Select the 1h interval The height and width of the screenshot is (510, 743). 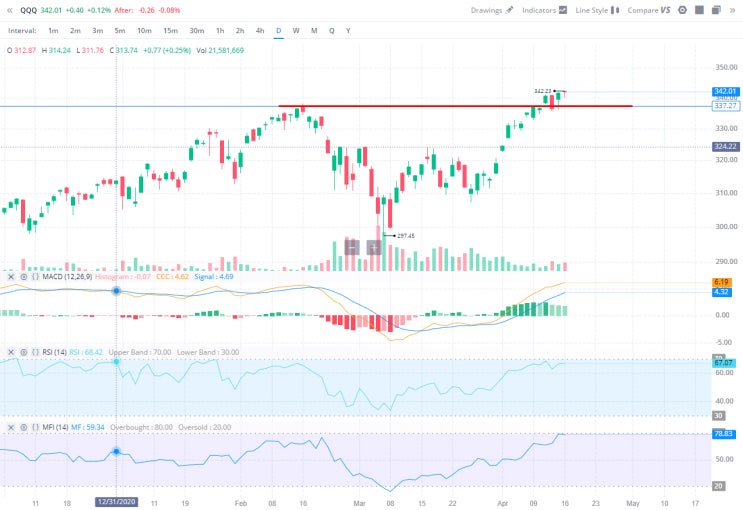click(x=220, y=30)
